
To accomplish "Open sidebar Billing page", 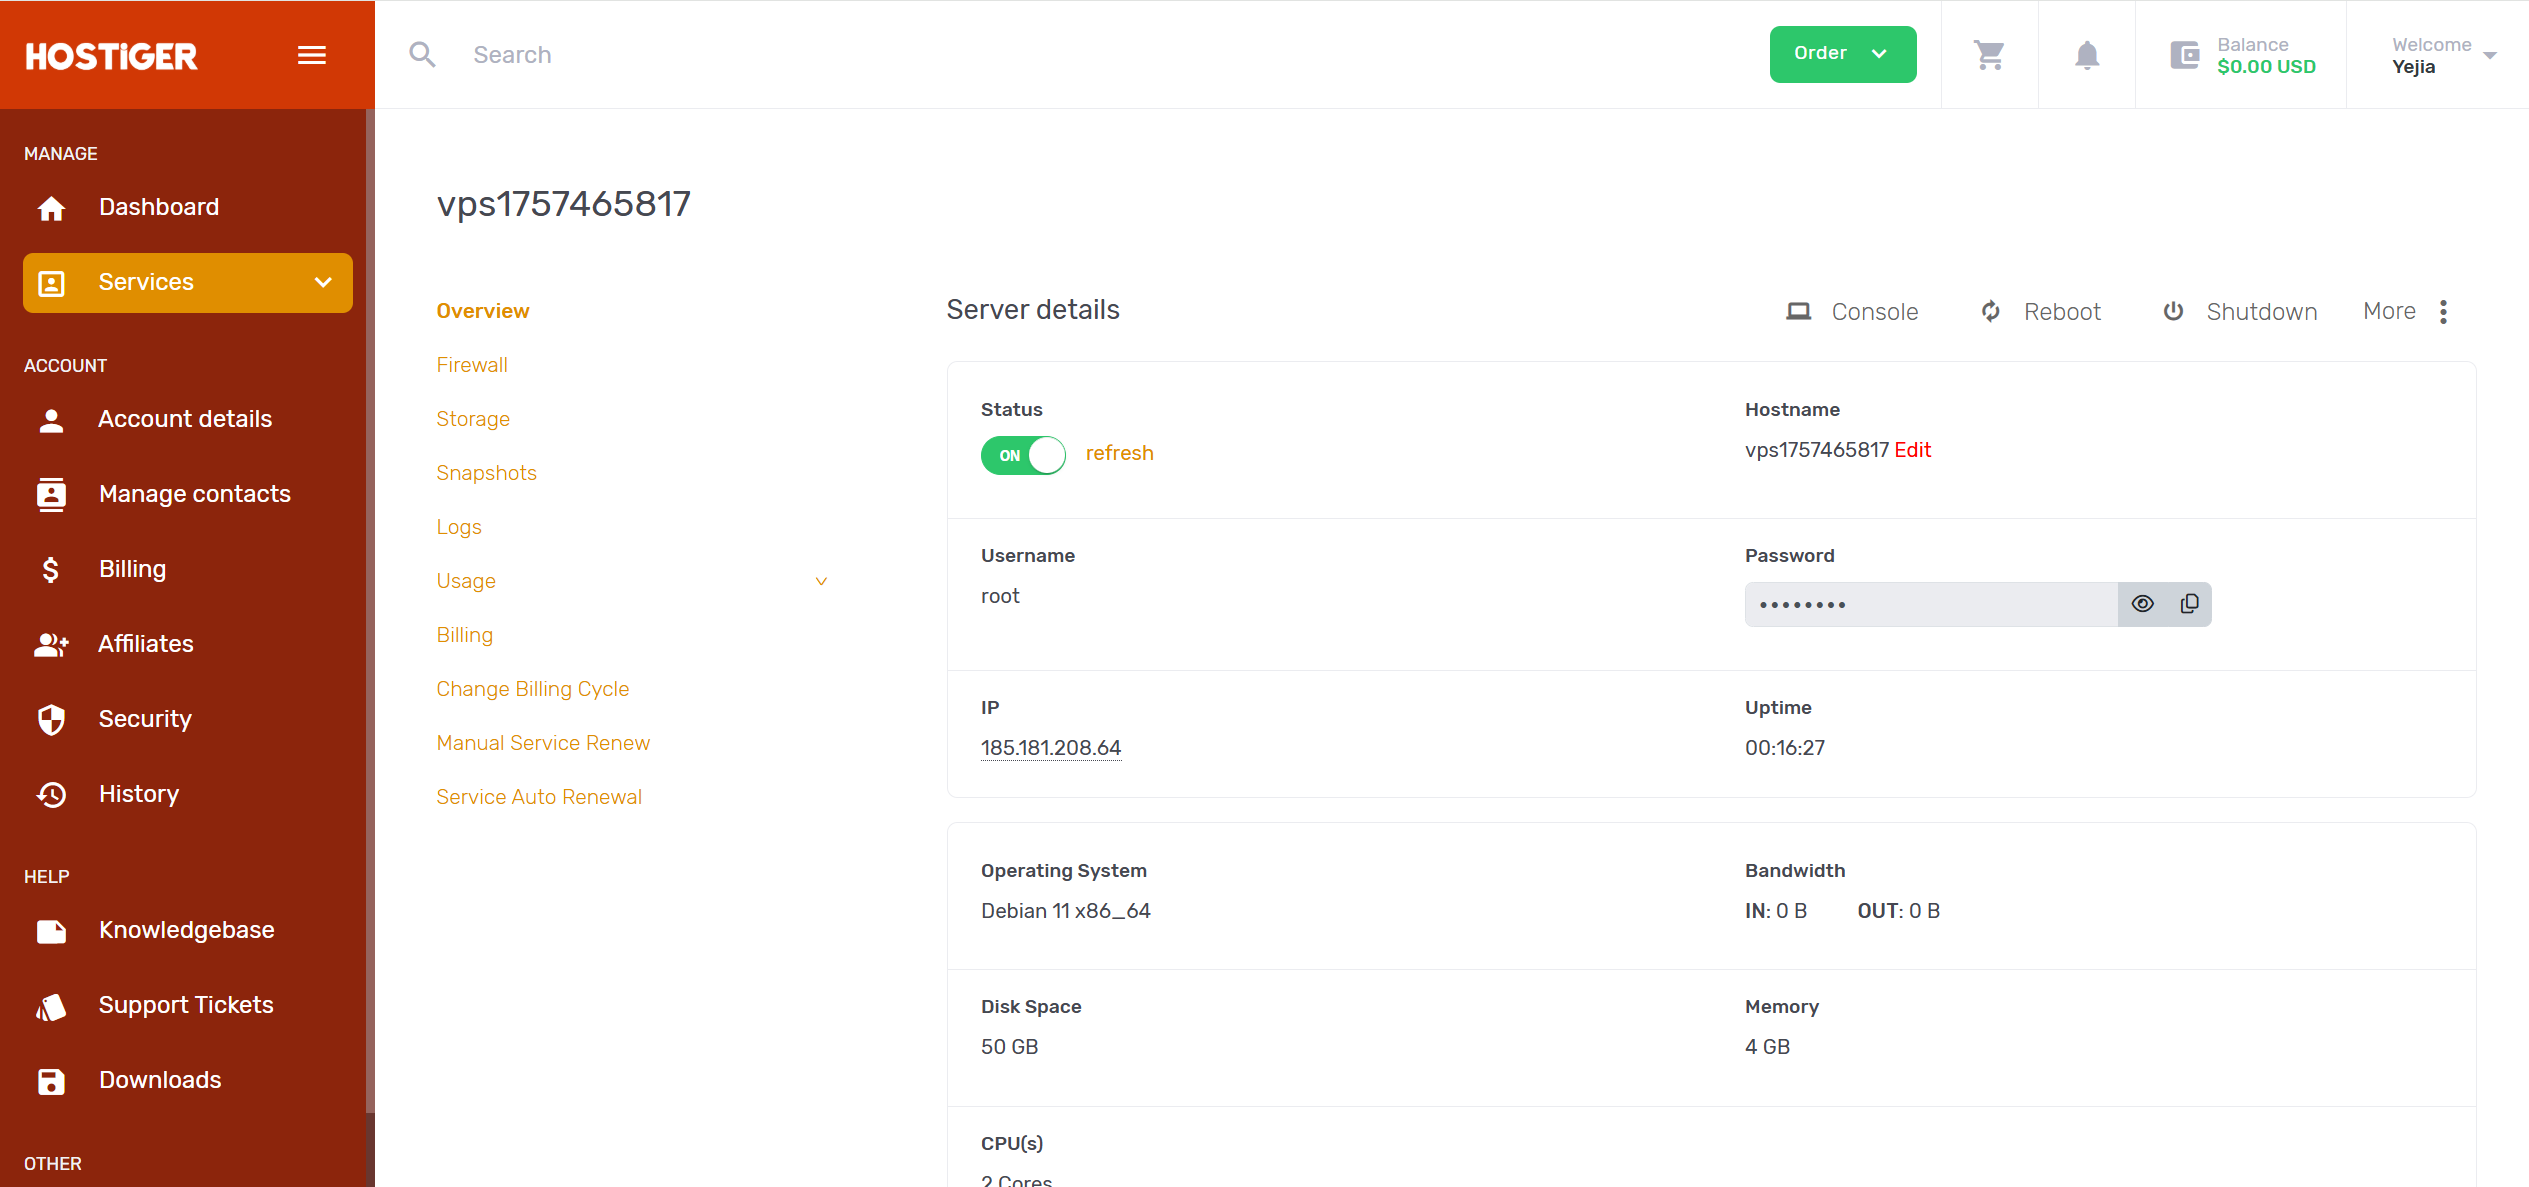I will point(132,569).
